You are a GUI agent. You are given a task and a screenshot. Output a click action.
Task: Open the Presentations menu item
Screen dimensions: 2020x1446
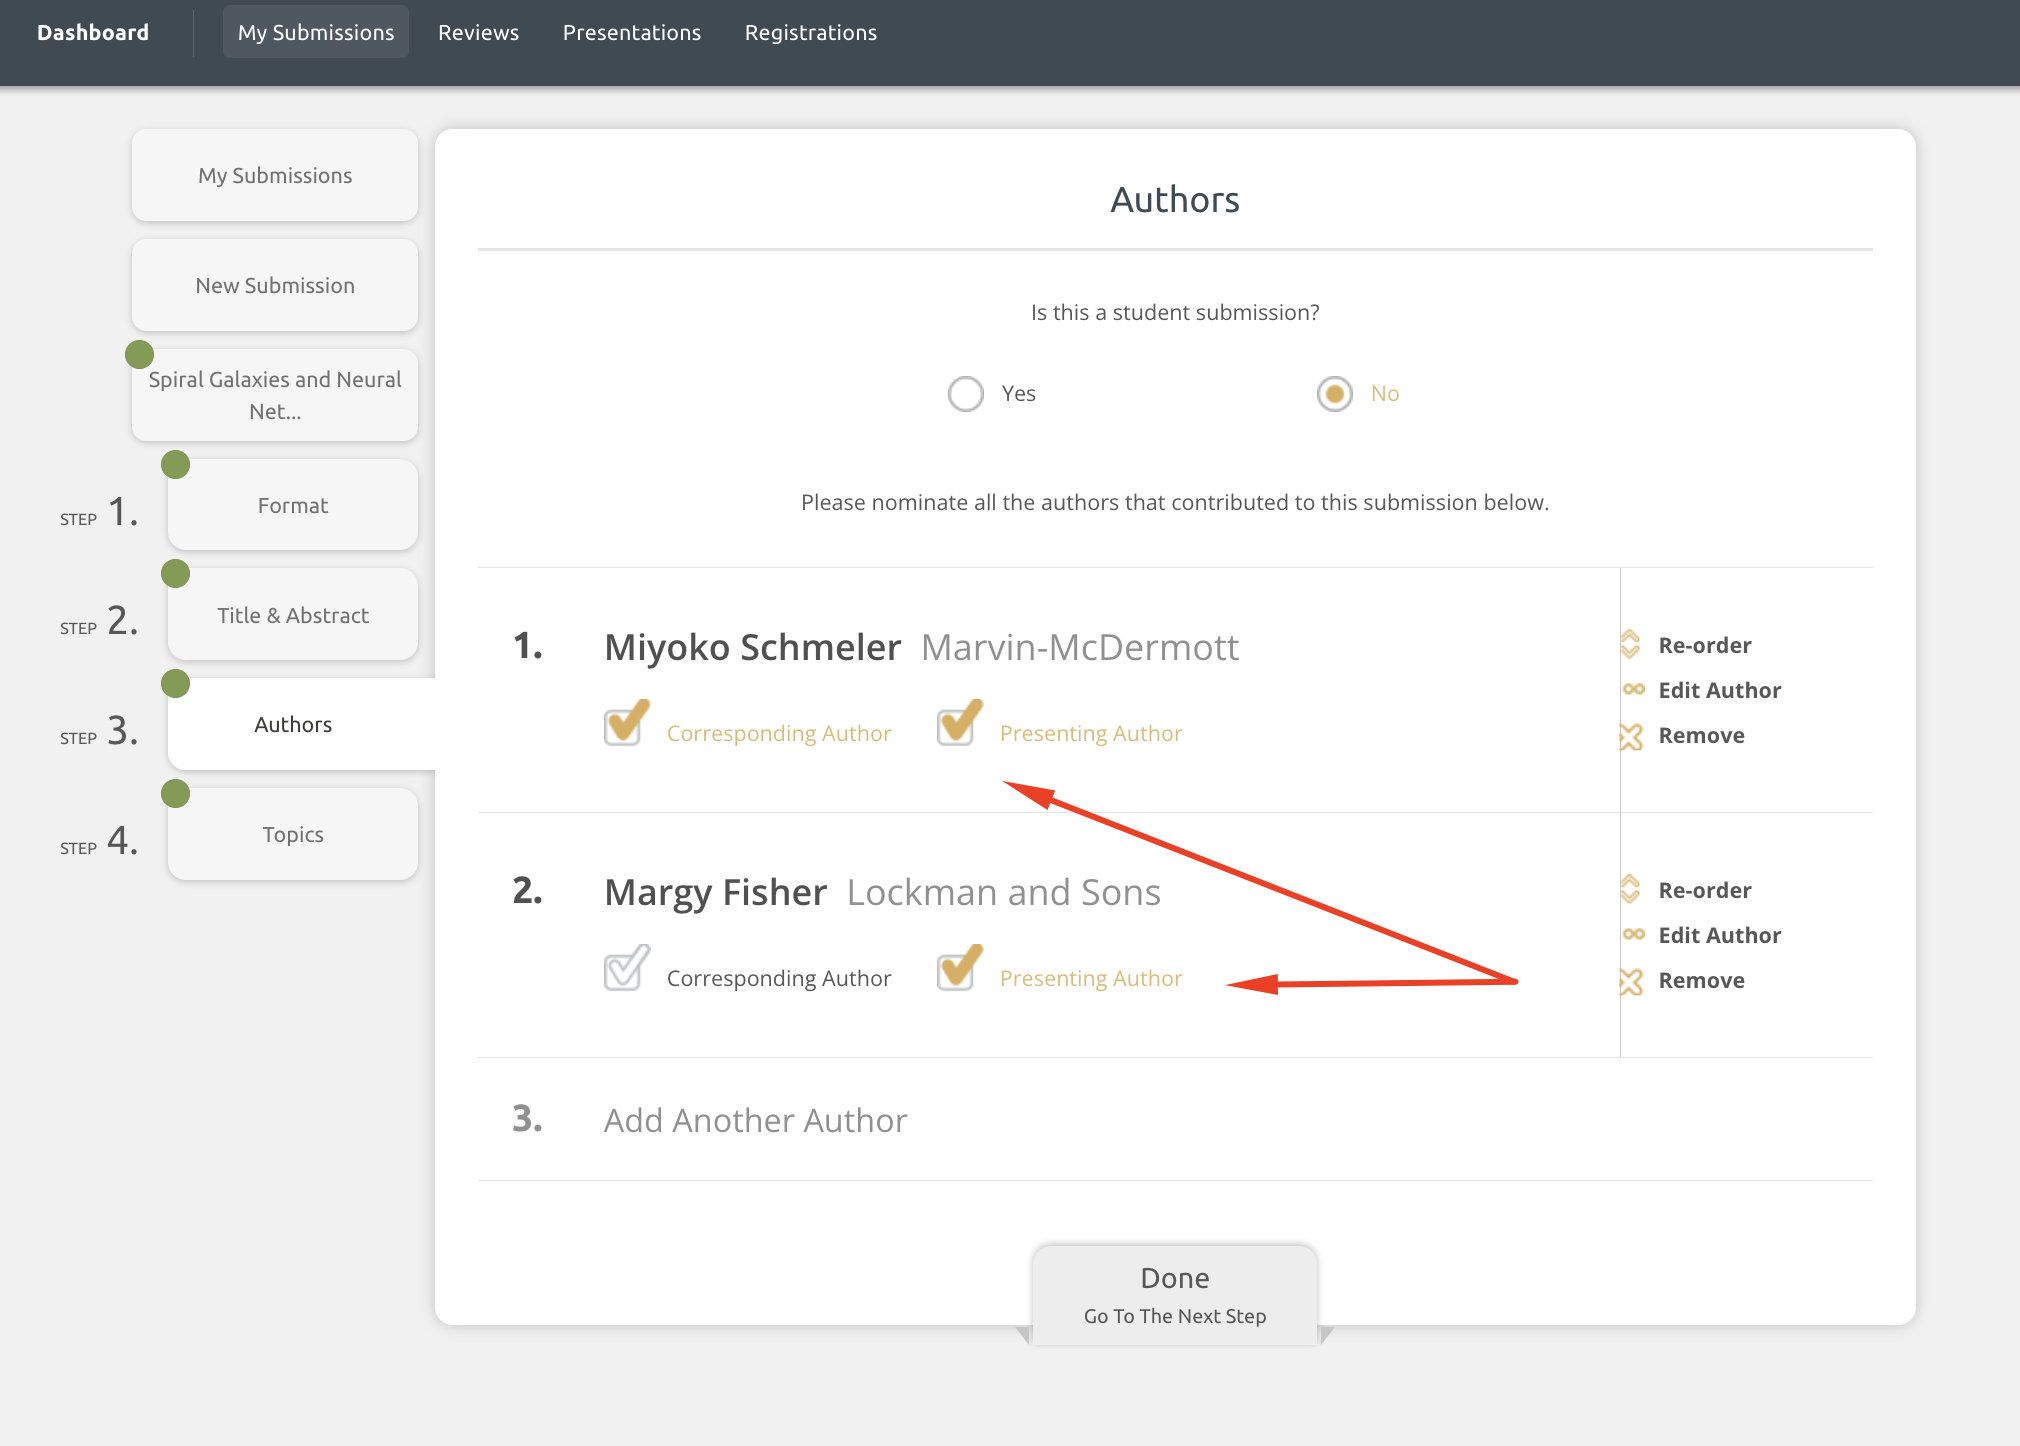click(631, 33)
